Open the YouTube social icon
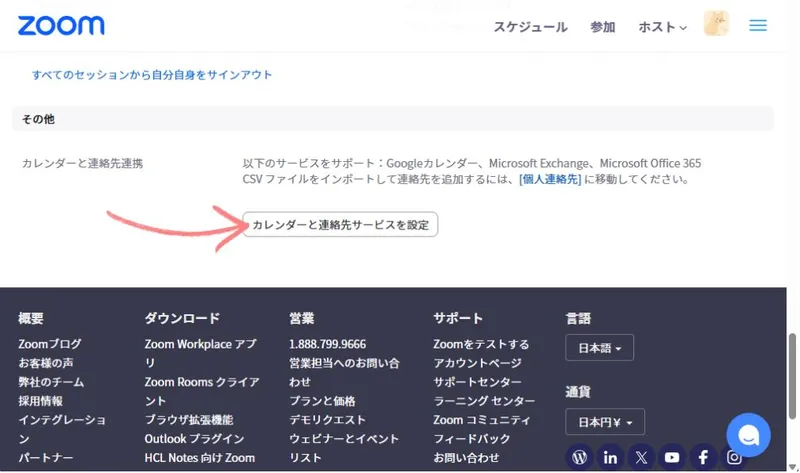This screenshot has height=473, width=800. pos(672,457)
